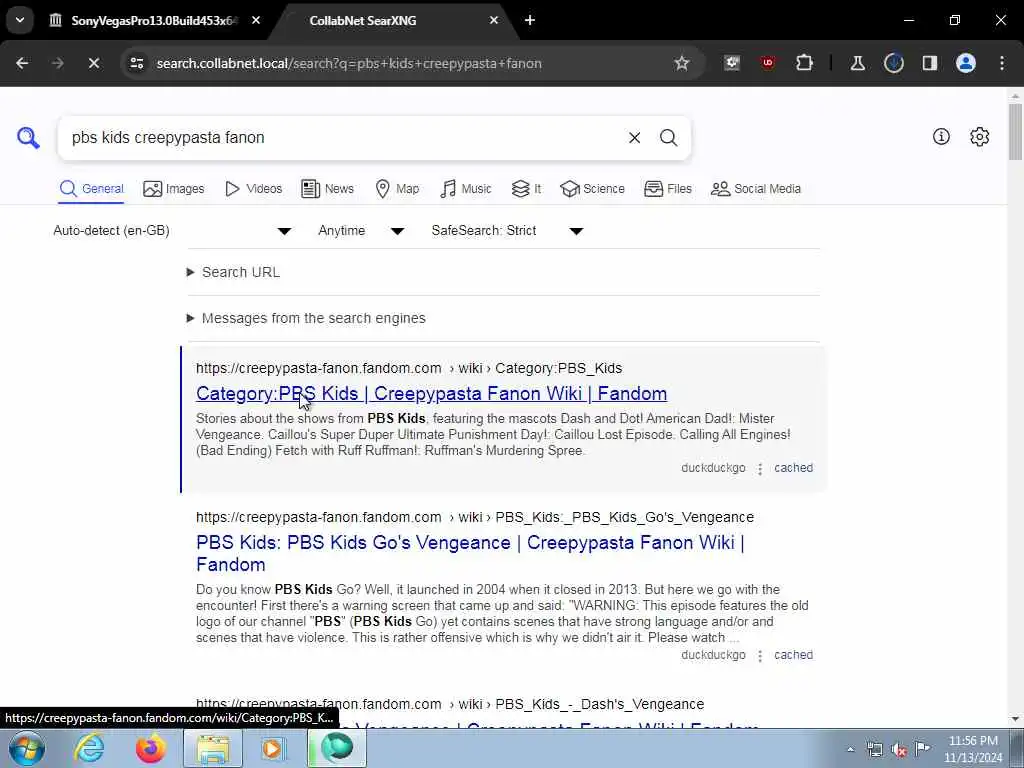This screenshot has width=1024, height=768.
Task: Bookmark this page with the star
Action: click(682, 63)
